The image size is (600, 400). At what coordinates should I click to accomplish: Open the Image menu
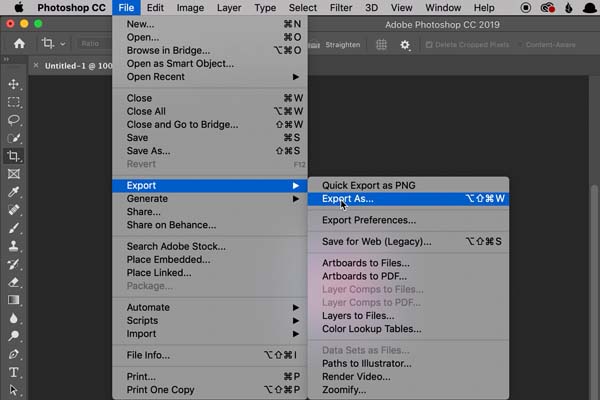click(190, 8)
